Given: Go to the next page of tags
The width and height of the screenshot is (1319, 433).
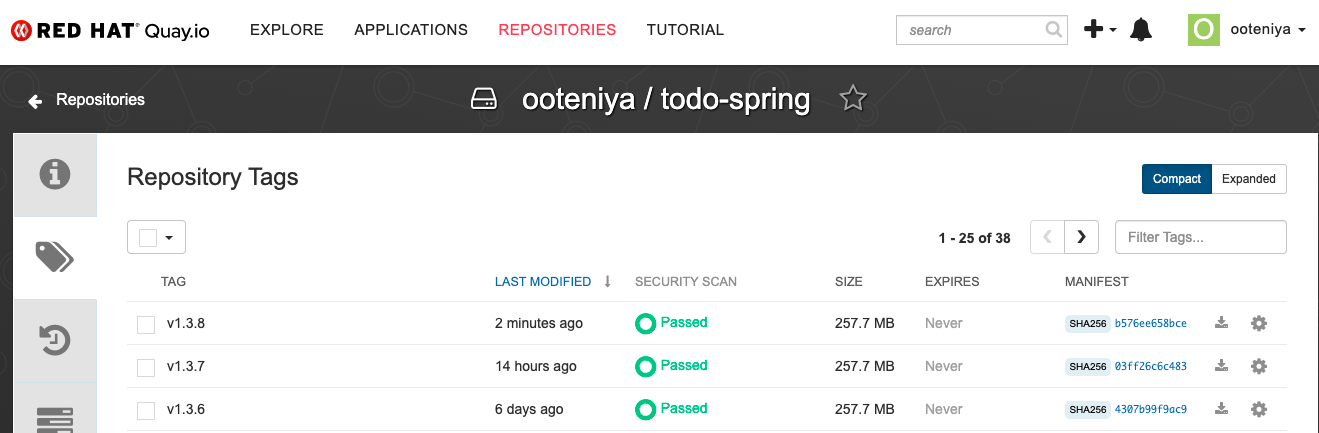Looking at the screenshot, I should point(1082,237).
